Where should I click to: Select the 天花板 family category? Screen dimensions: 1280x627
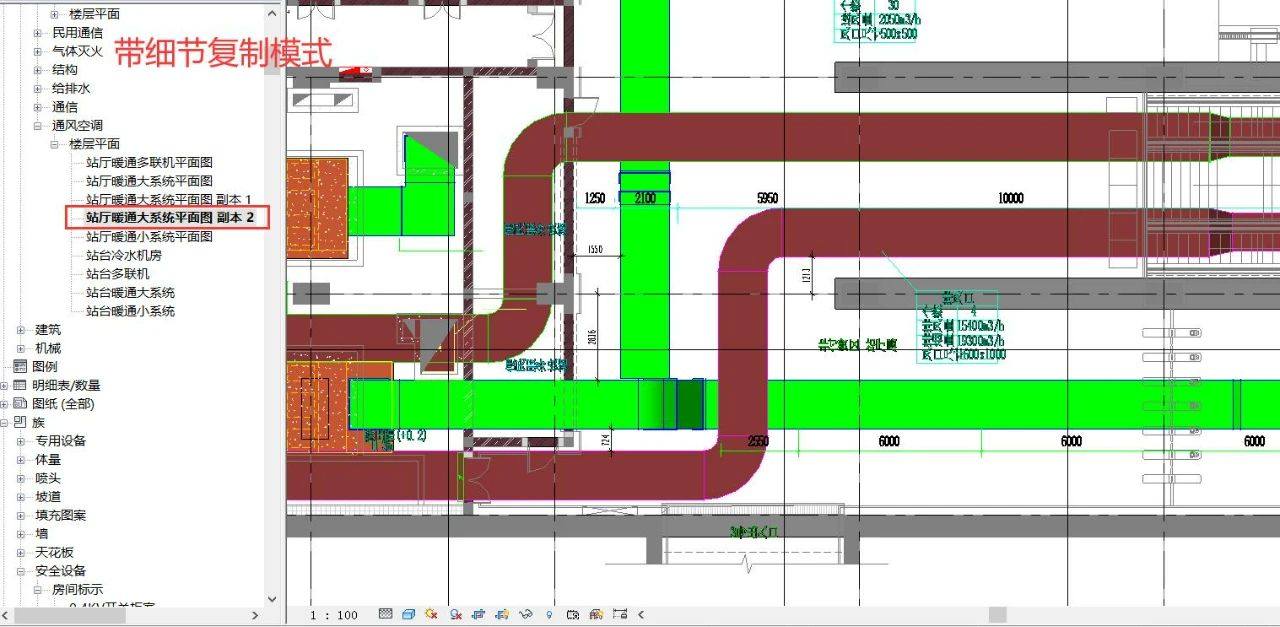coord(54,552)
